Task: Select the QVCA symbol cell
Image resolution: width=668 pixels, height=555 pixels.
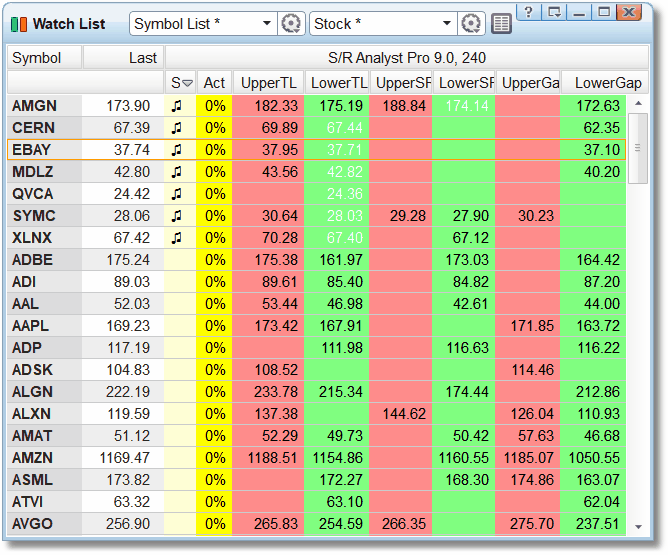Action: [x=44, y=194]
